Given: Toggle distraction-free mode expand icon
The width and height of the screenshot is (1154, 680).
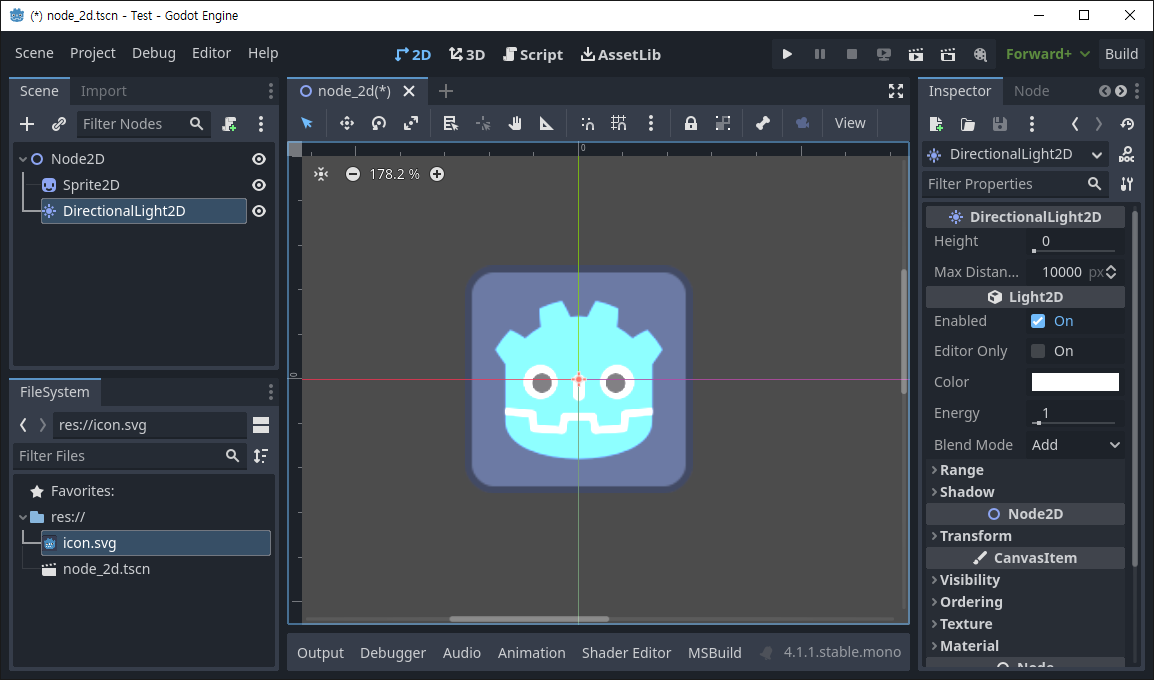Looking at the screenshot, I should pyautogui.click(x=896, y=91).
